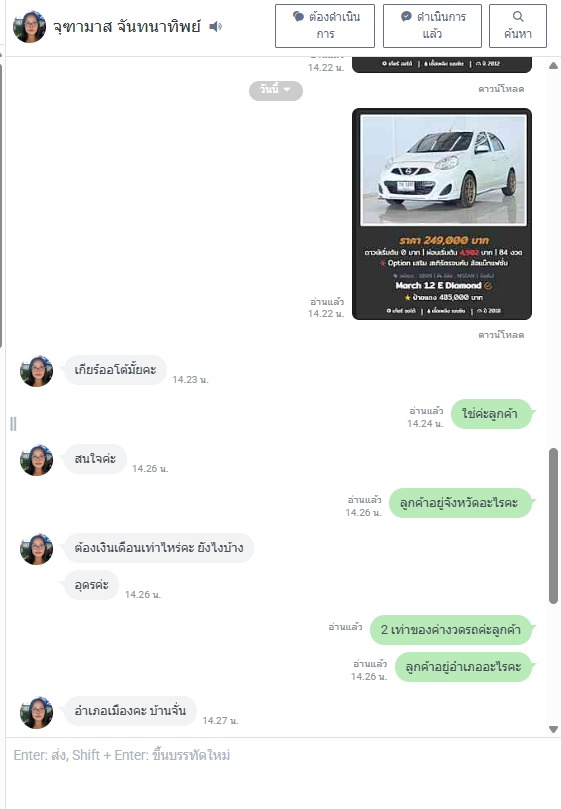The image size is (561, 809).
Task: Click avatar beside 'สนใจค่ะ' message
Action: (x=36, y=460)
